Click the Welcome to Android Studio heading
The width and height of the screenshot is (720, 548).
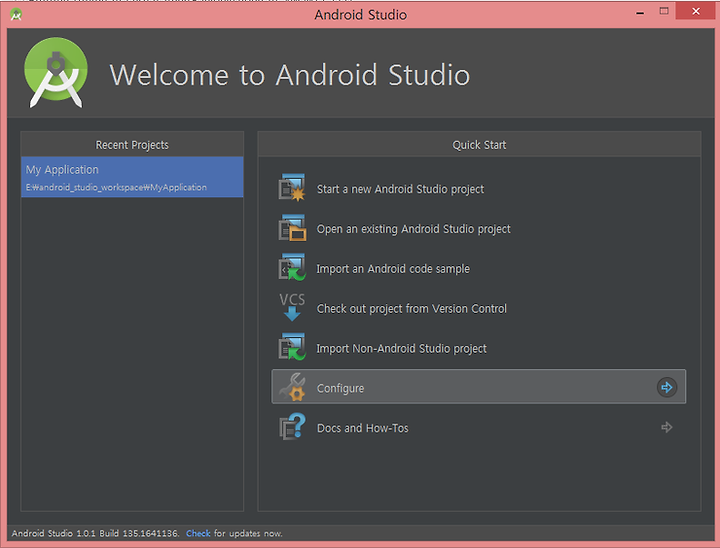pyautogui.click(x=290, y=75)
